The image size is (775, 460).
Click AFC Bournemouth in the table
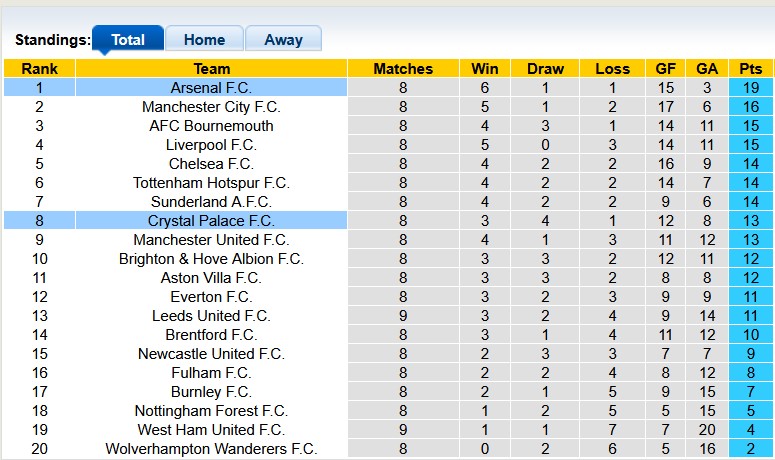pyautogui.click(x=211, y=126)
